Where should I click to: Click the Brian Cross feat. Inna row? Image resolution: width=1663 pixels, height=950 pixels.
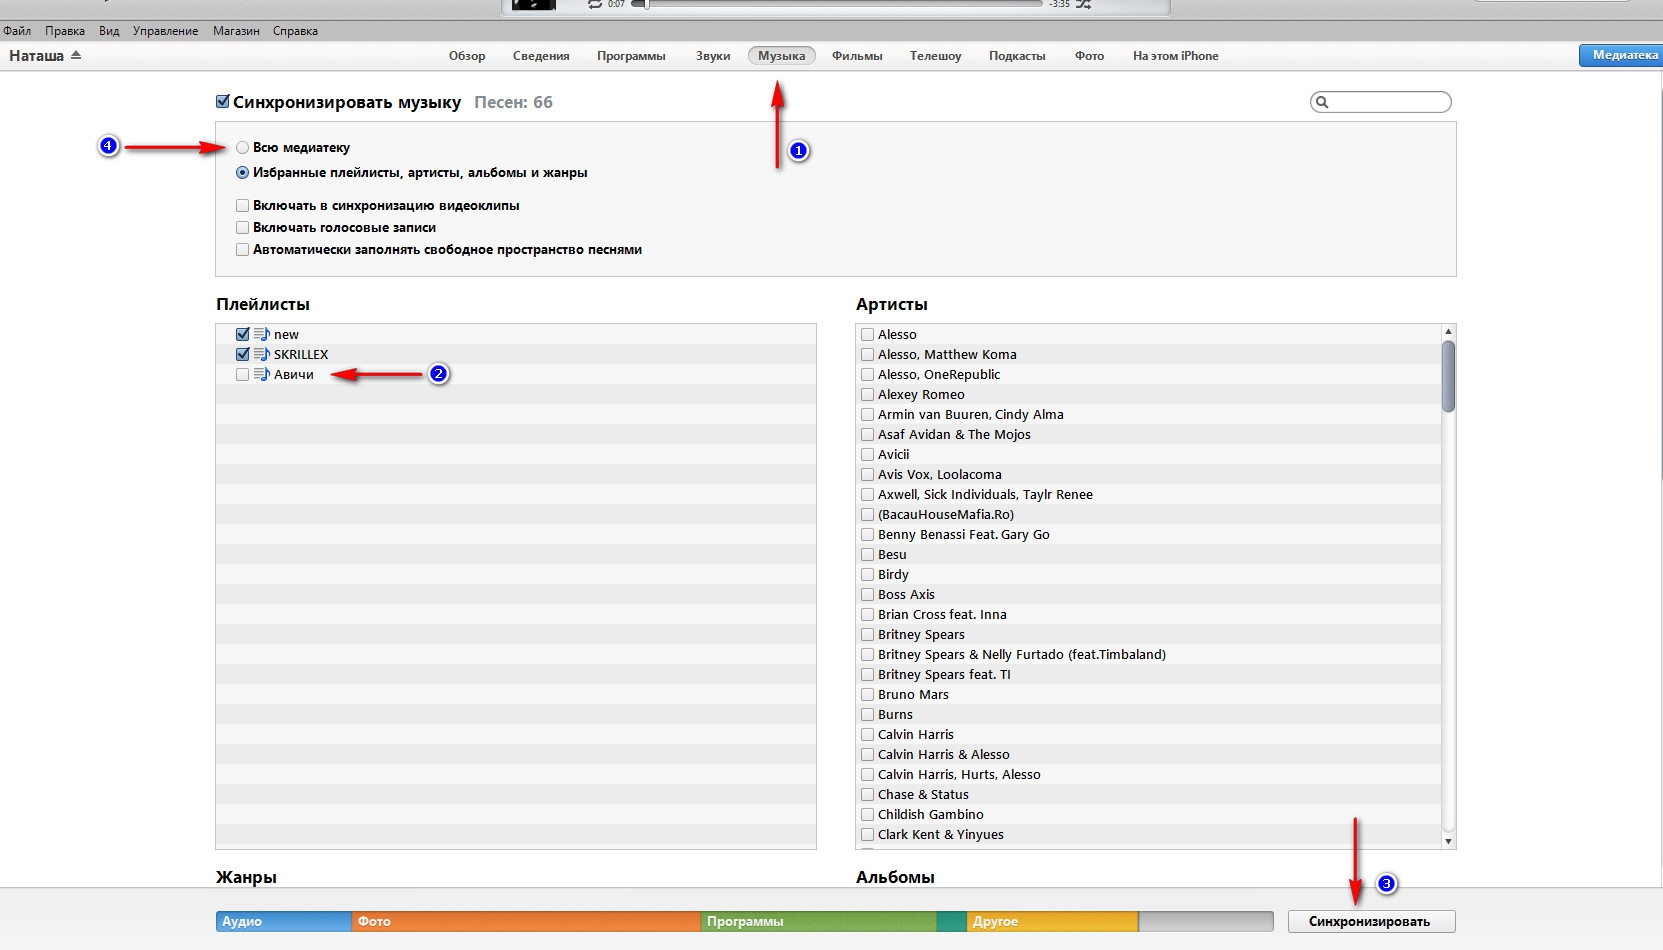coord(1148,614)
